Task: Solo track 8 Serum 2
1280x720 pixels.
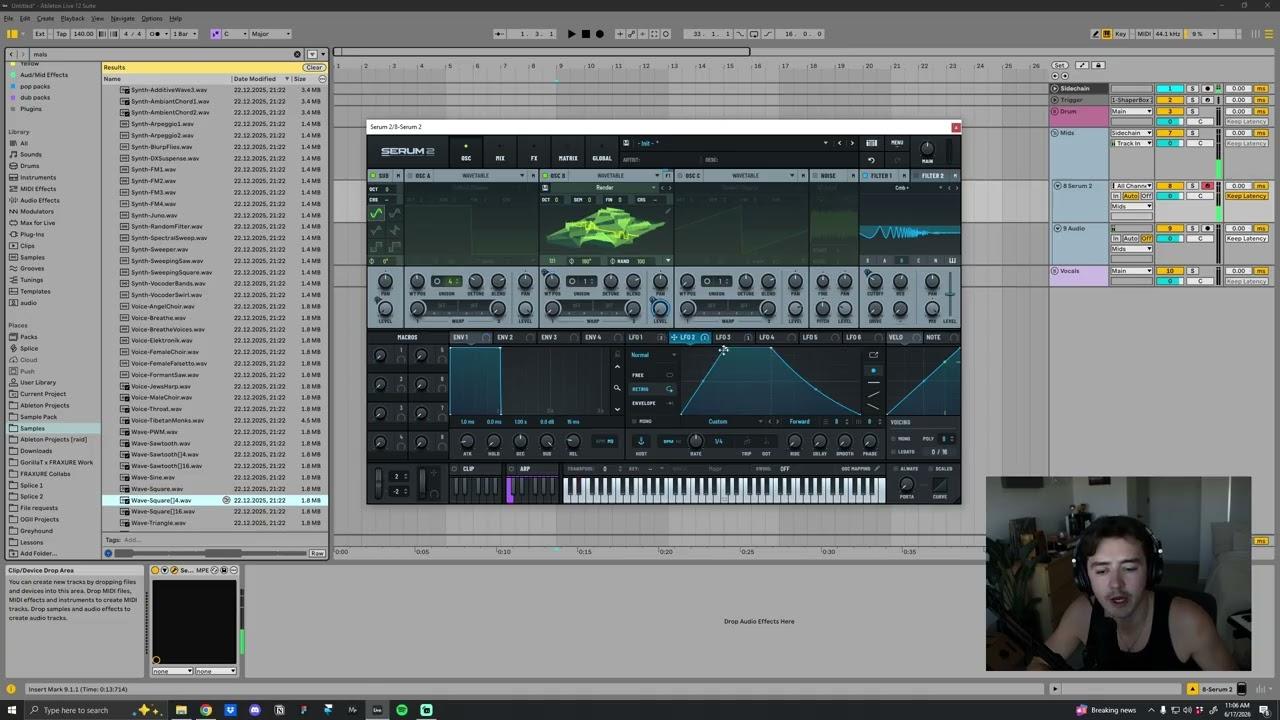Action: tap(1193, 186)
